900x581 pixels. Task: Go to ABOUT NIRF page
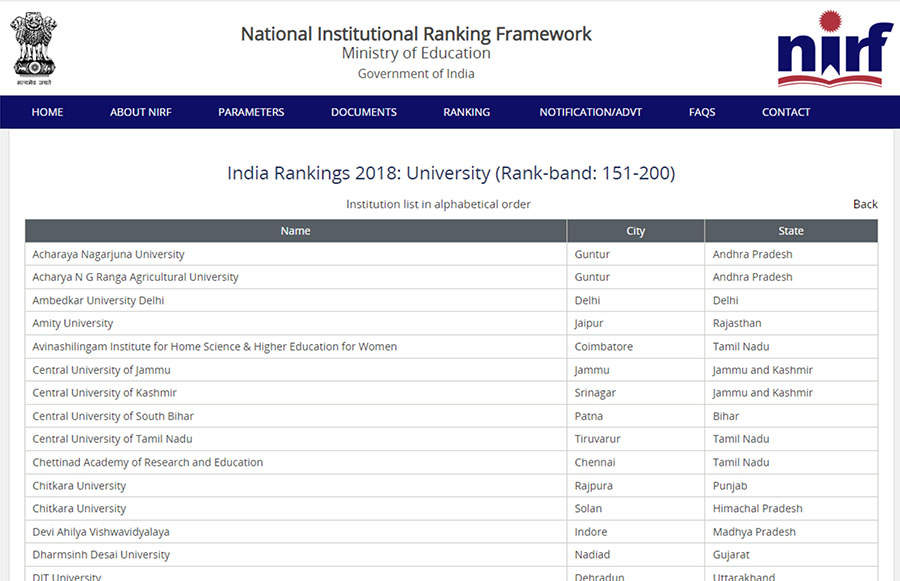(x=141, y=112)
